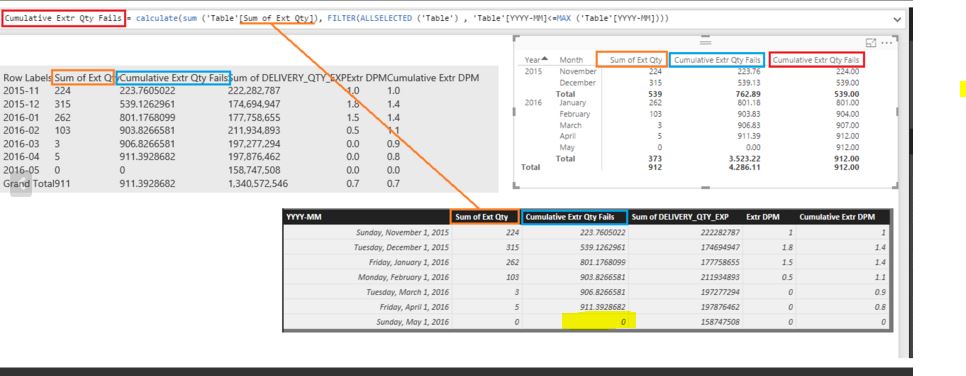Expand the formula bar with the chevron
This screenshot has height=376, width=966.
click(x=897, y=19)
